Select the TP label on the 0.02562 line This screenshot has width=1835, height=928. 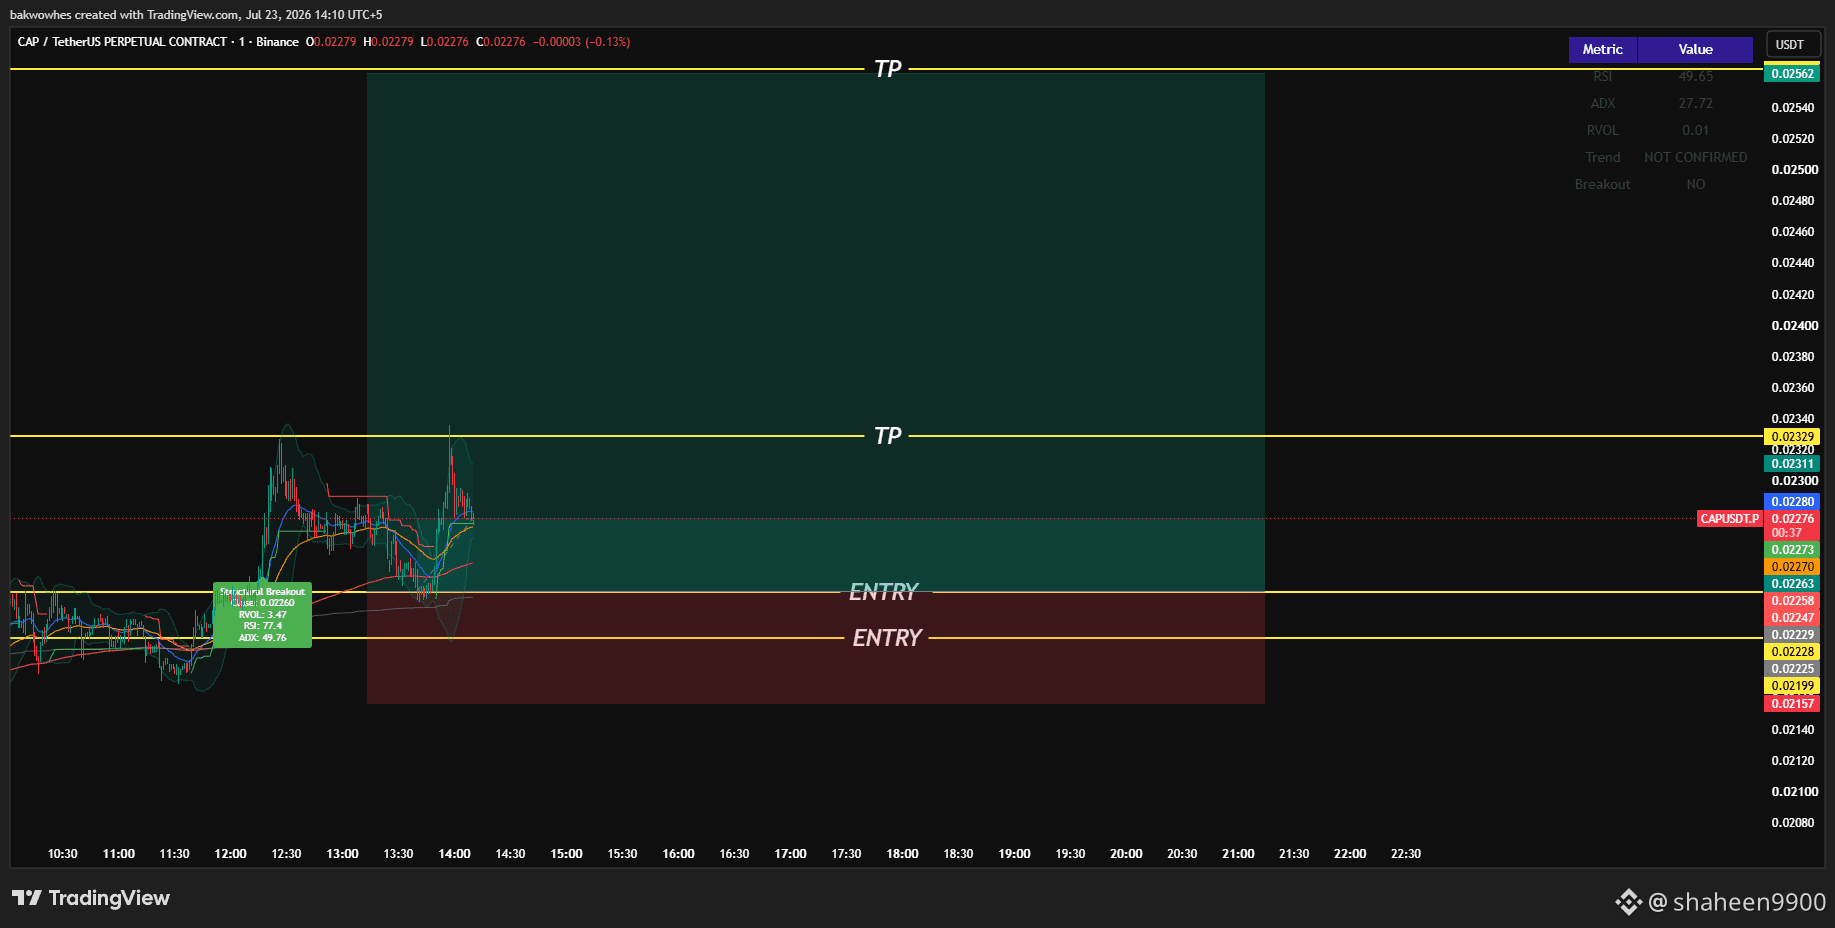[887, 69]
